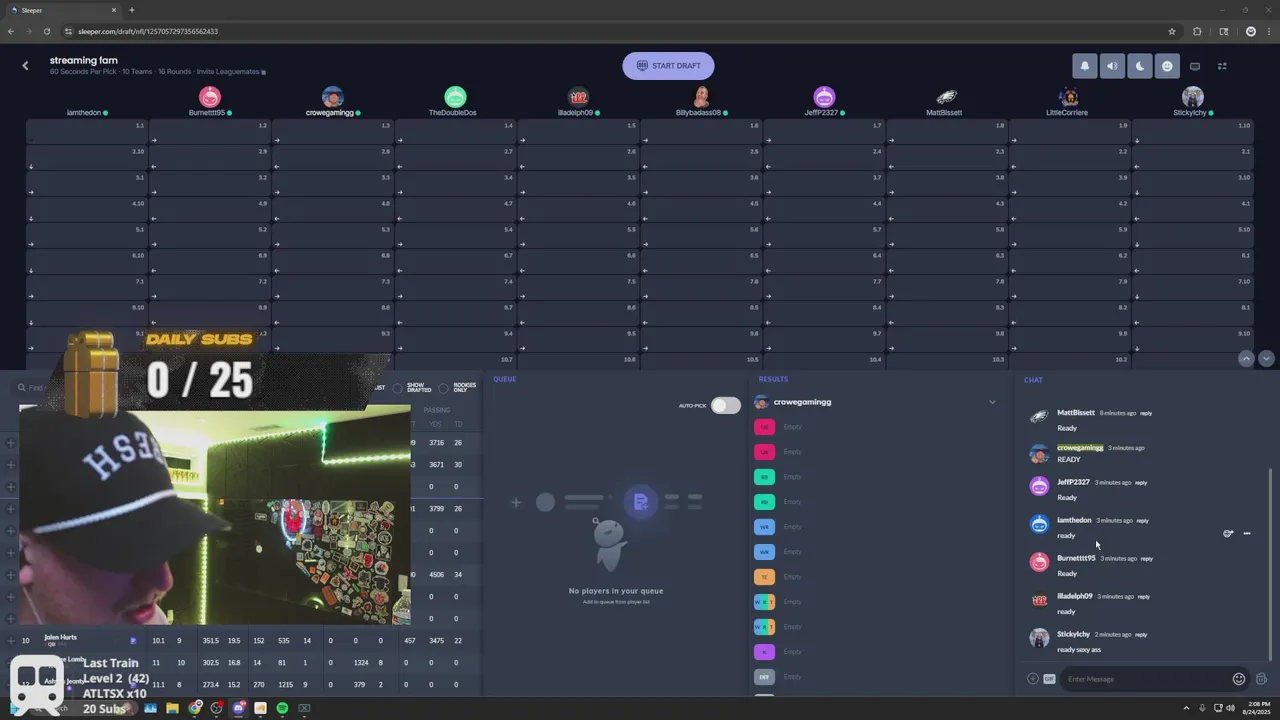The image size is (1280, 720).
Task: Reply to JeffP2327's chat message
Action: (1141, 483)
